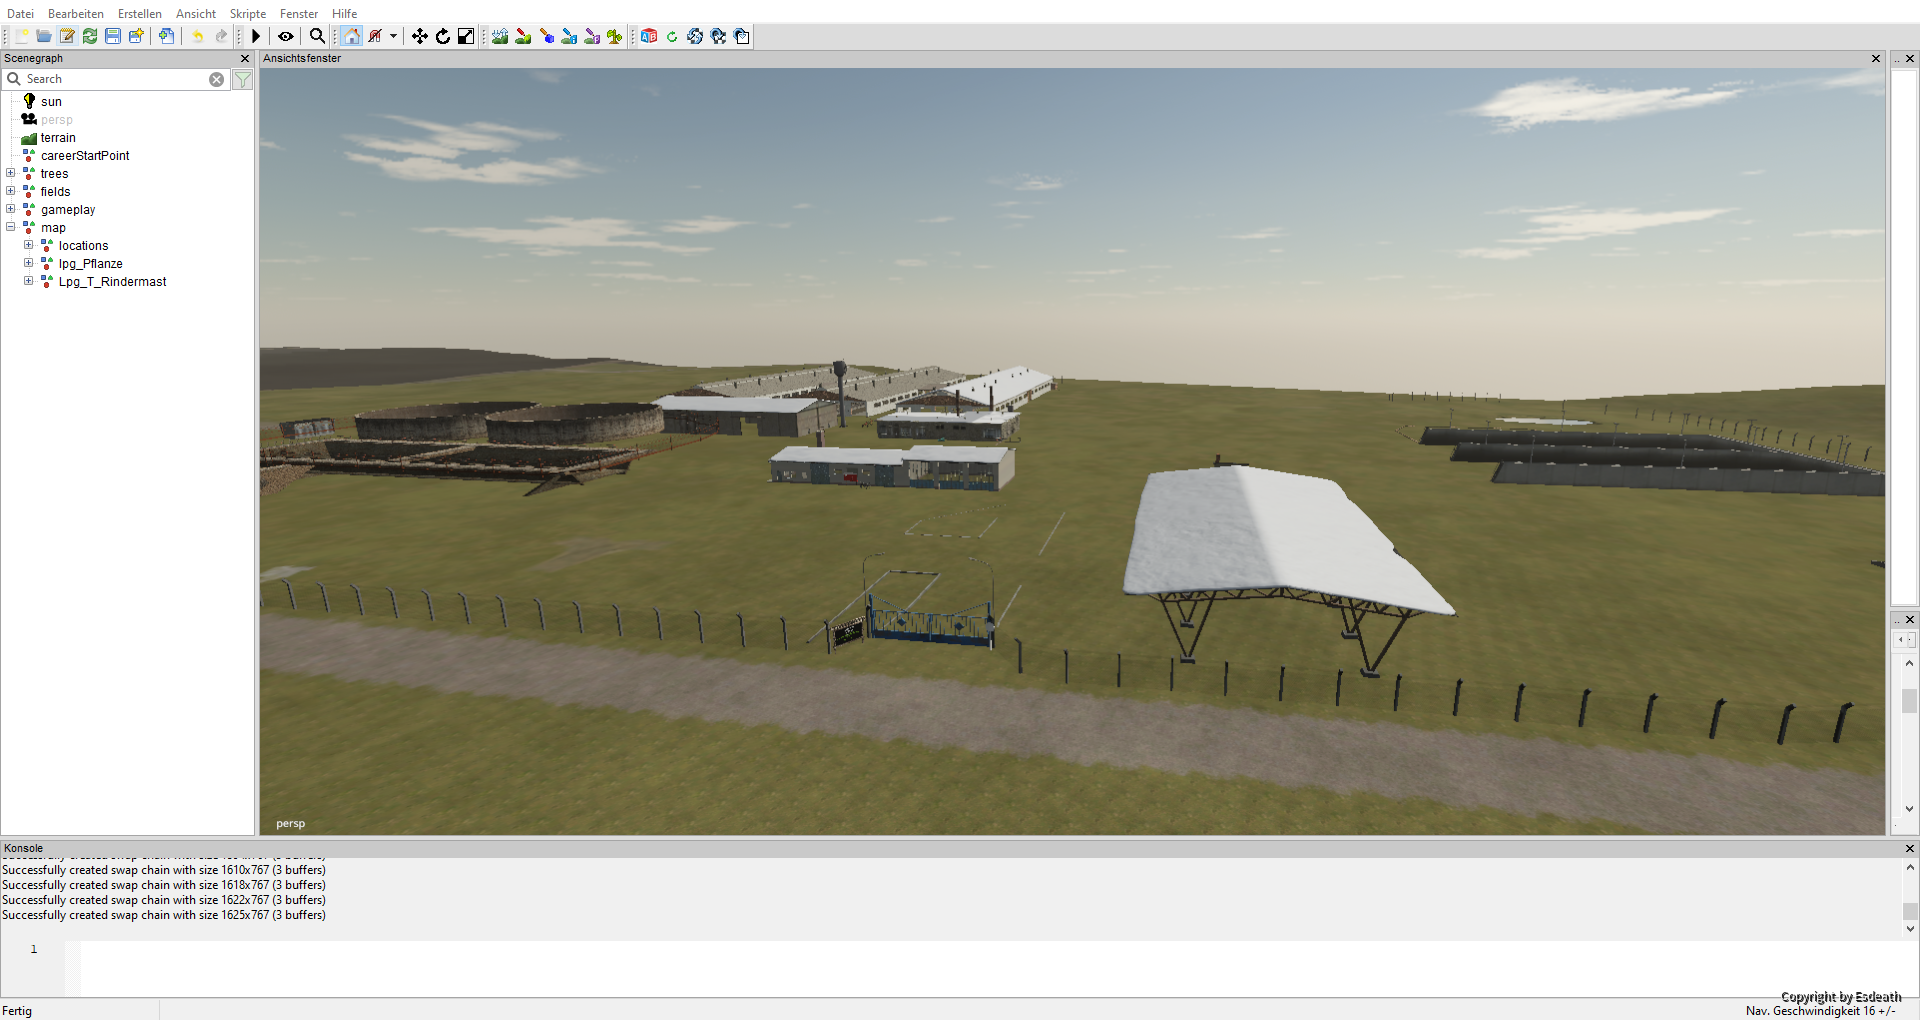This screenshot has height=1020, width=1920.
Task: Click the save disk icon
Action: coord(113,36)
